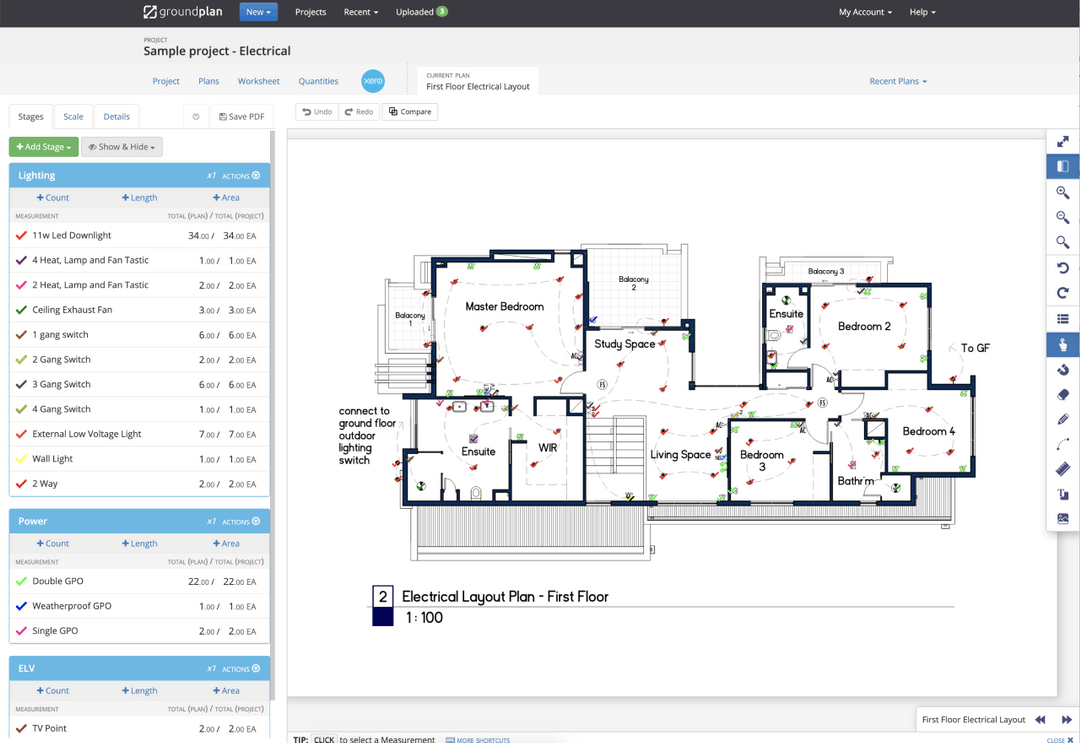Open the measurements list icon on the right toolbar

pos(1062,319)
